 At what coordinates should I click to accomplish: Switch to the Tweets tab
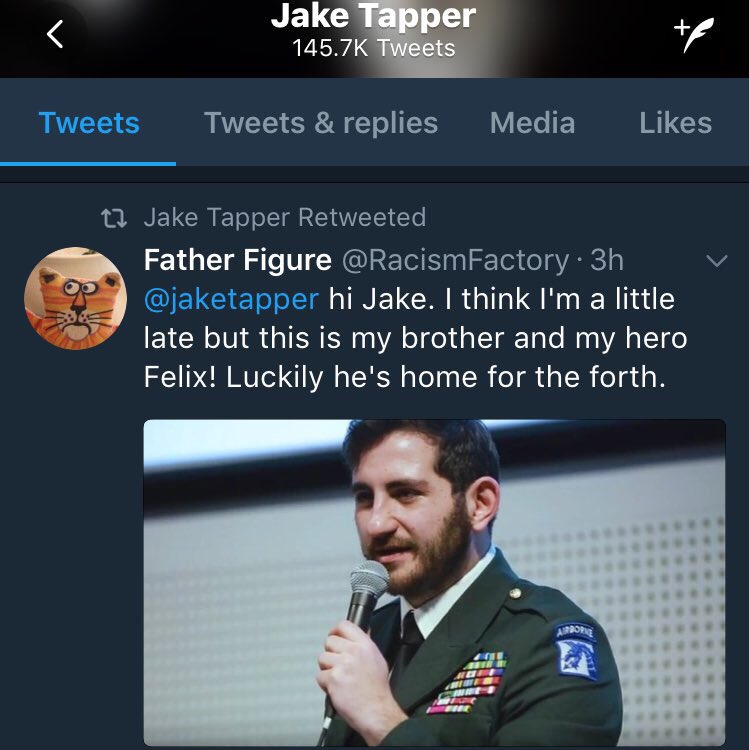click(89, 123)
